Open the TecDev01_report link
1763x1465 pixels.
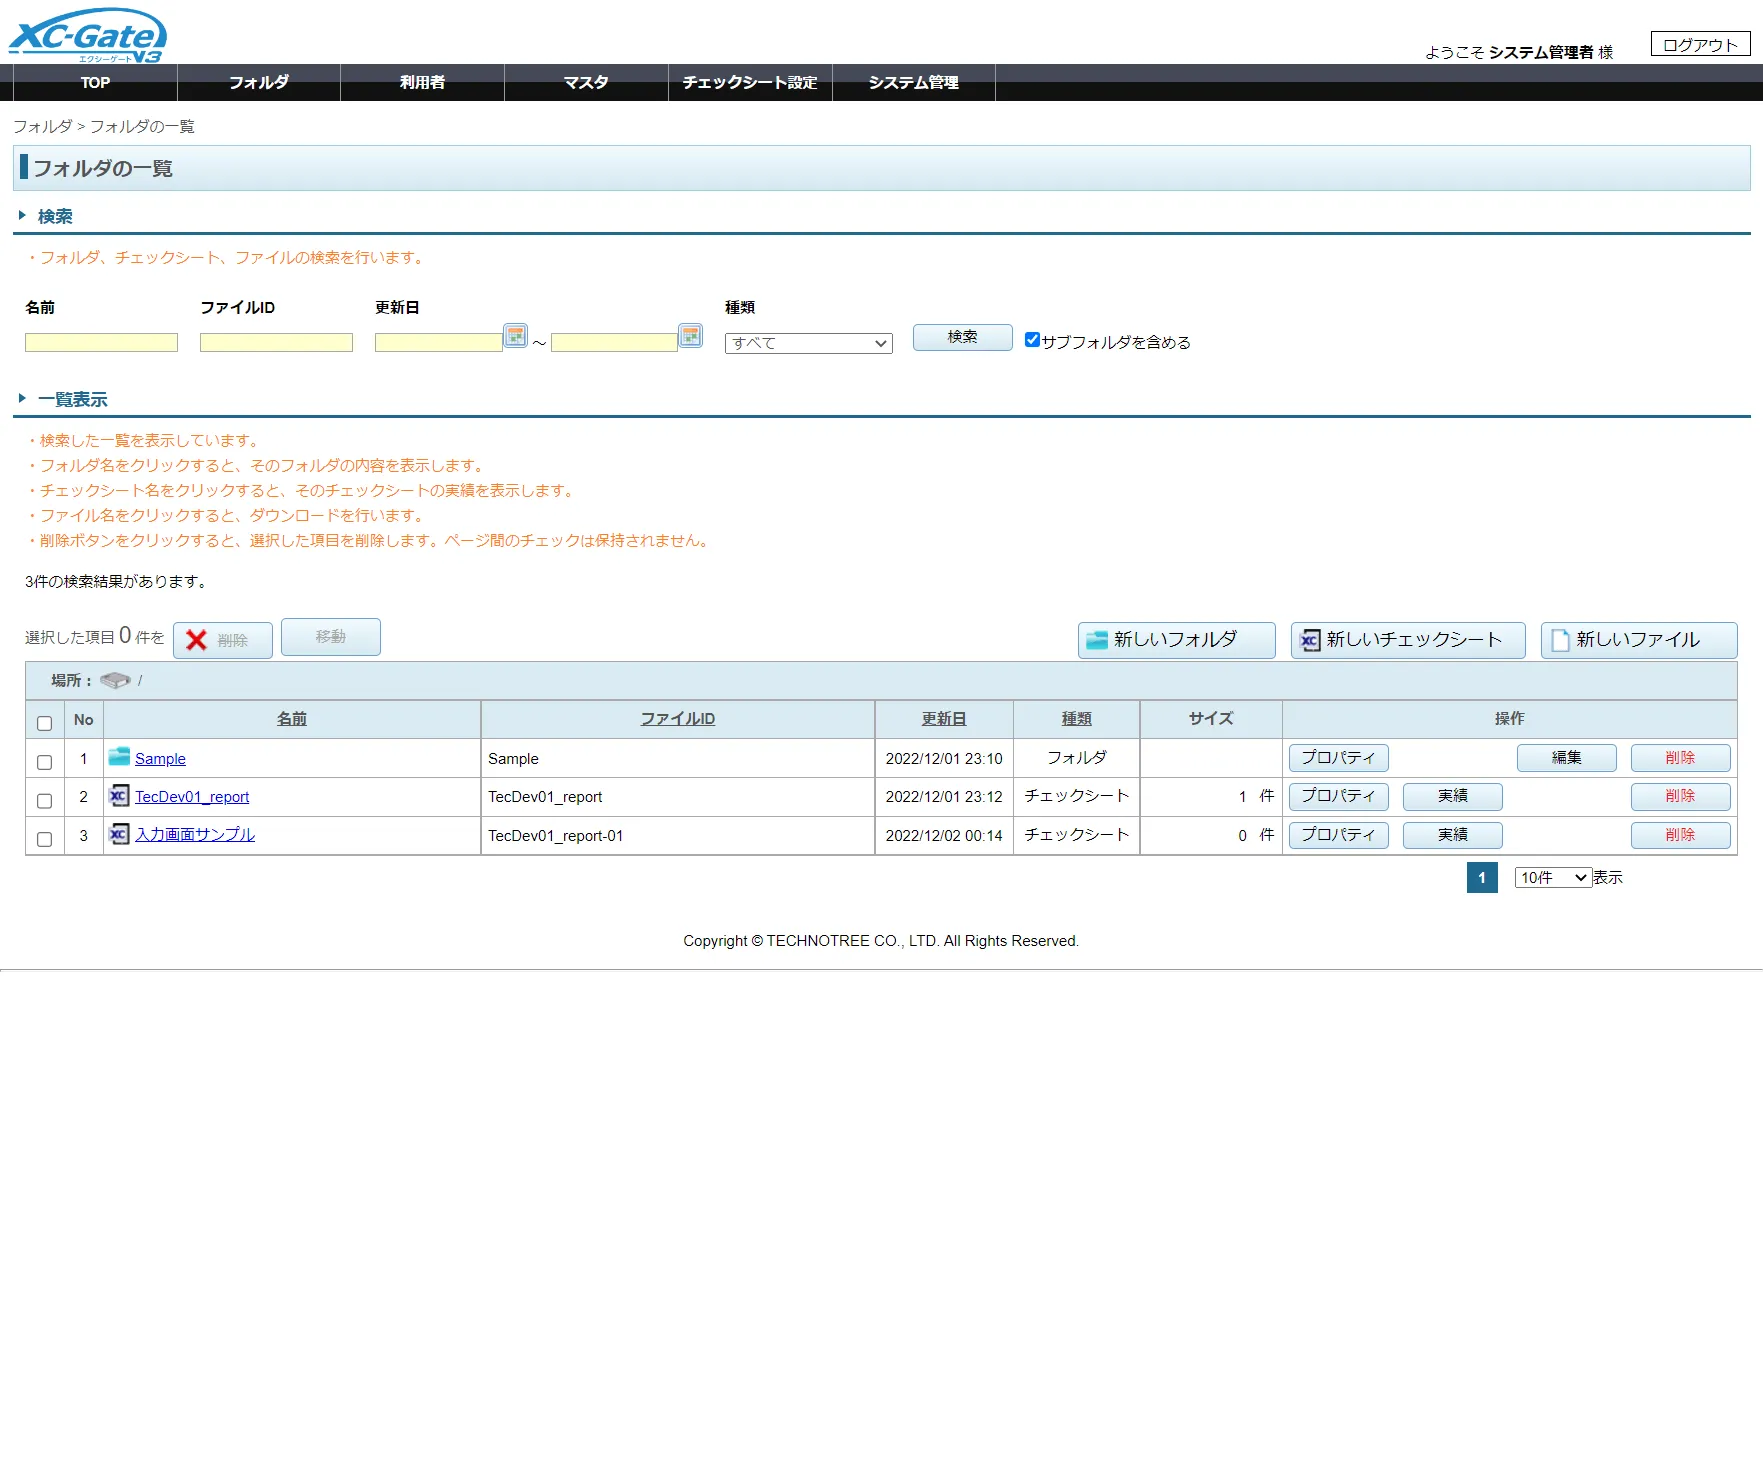point(192,797)
